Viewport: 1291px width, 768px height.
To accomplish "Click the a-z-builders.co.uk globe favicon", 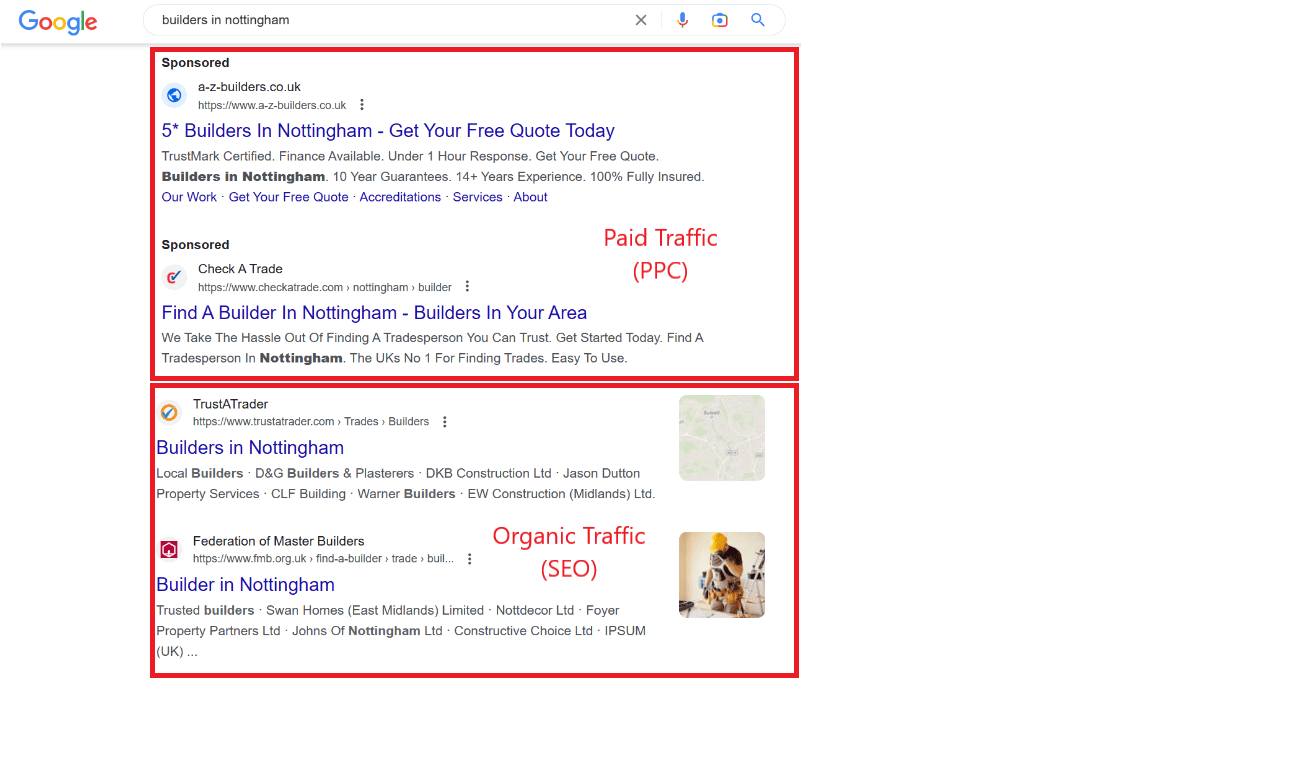I will (175, 95).
